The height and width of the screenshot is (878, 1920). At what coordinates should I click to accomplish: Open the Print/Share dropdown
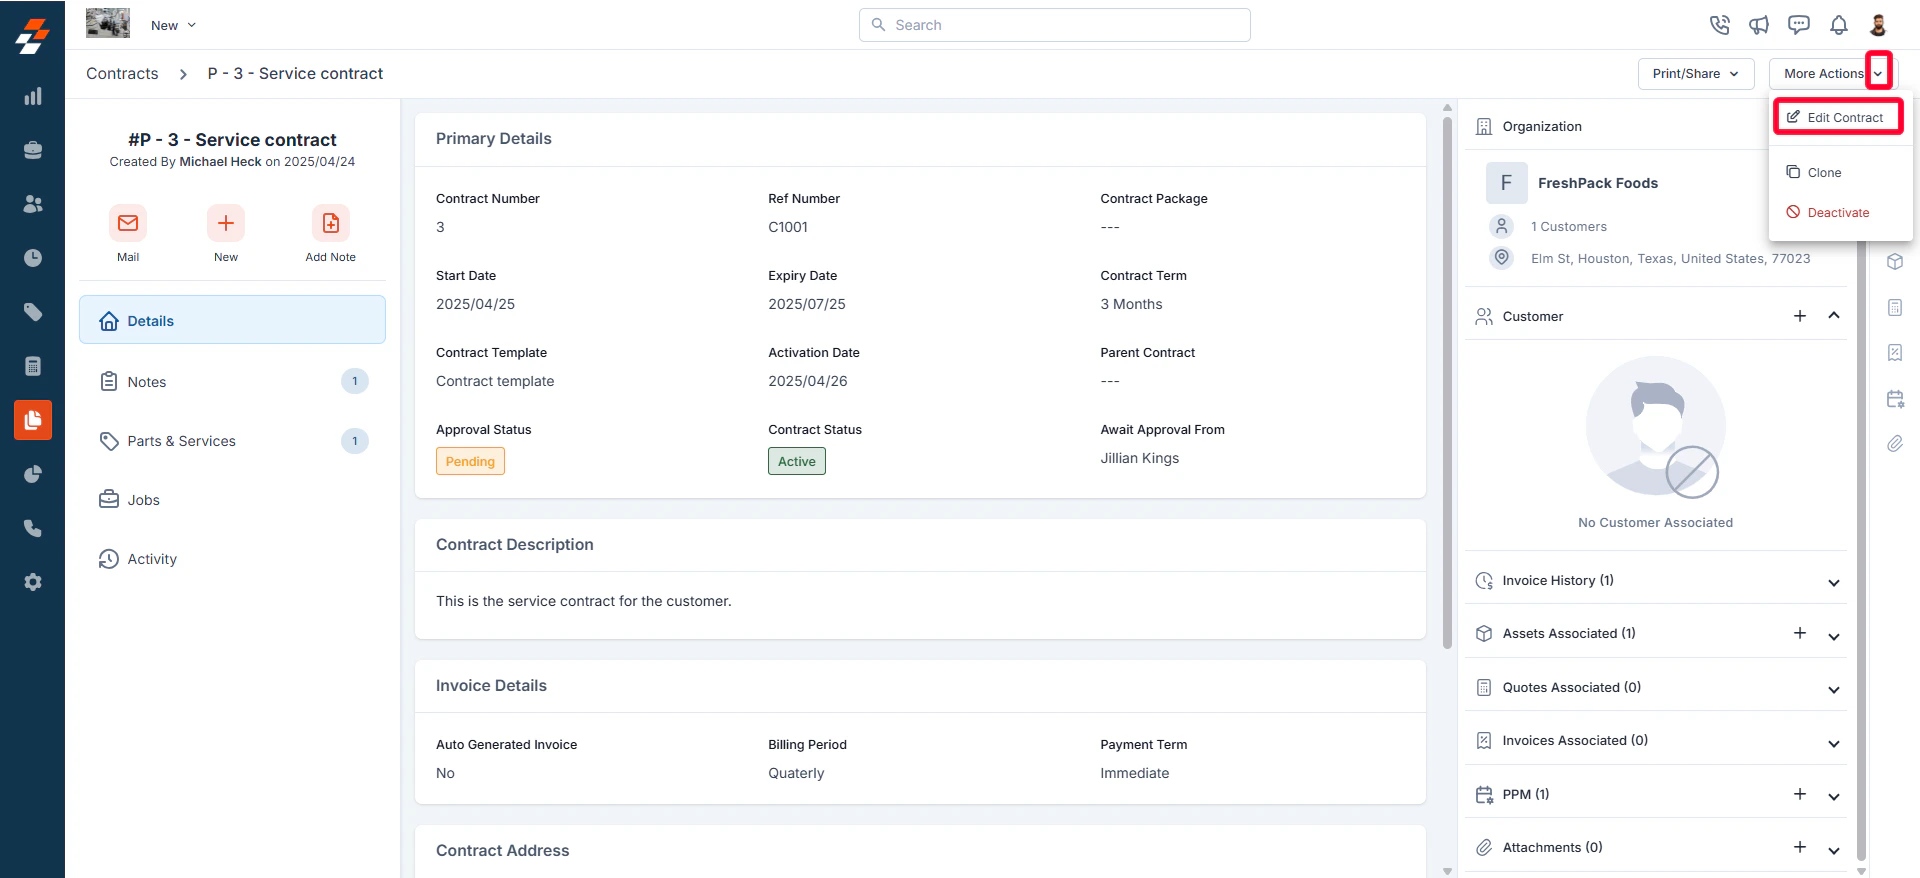pos(1696,74)
